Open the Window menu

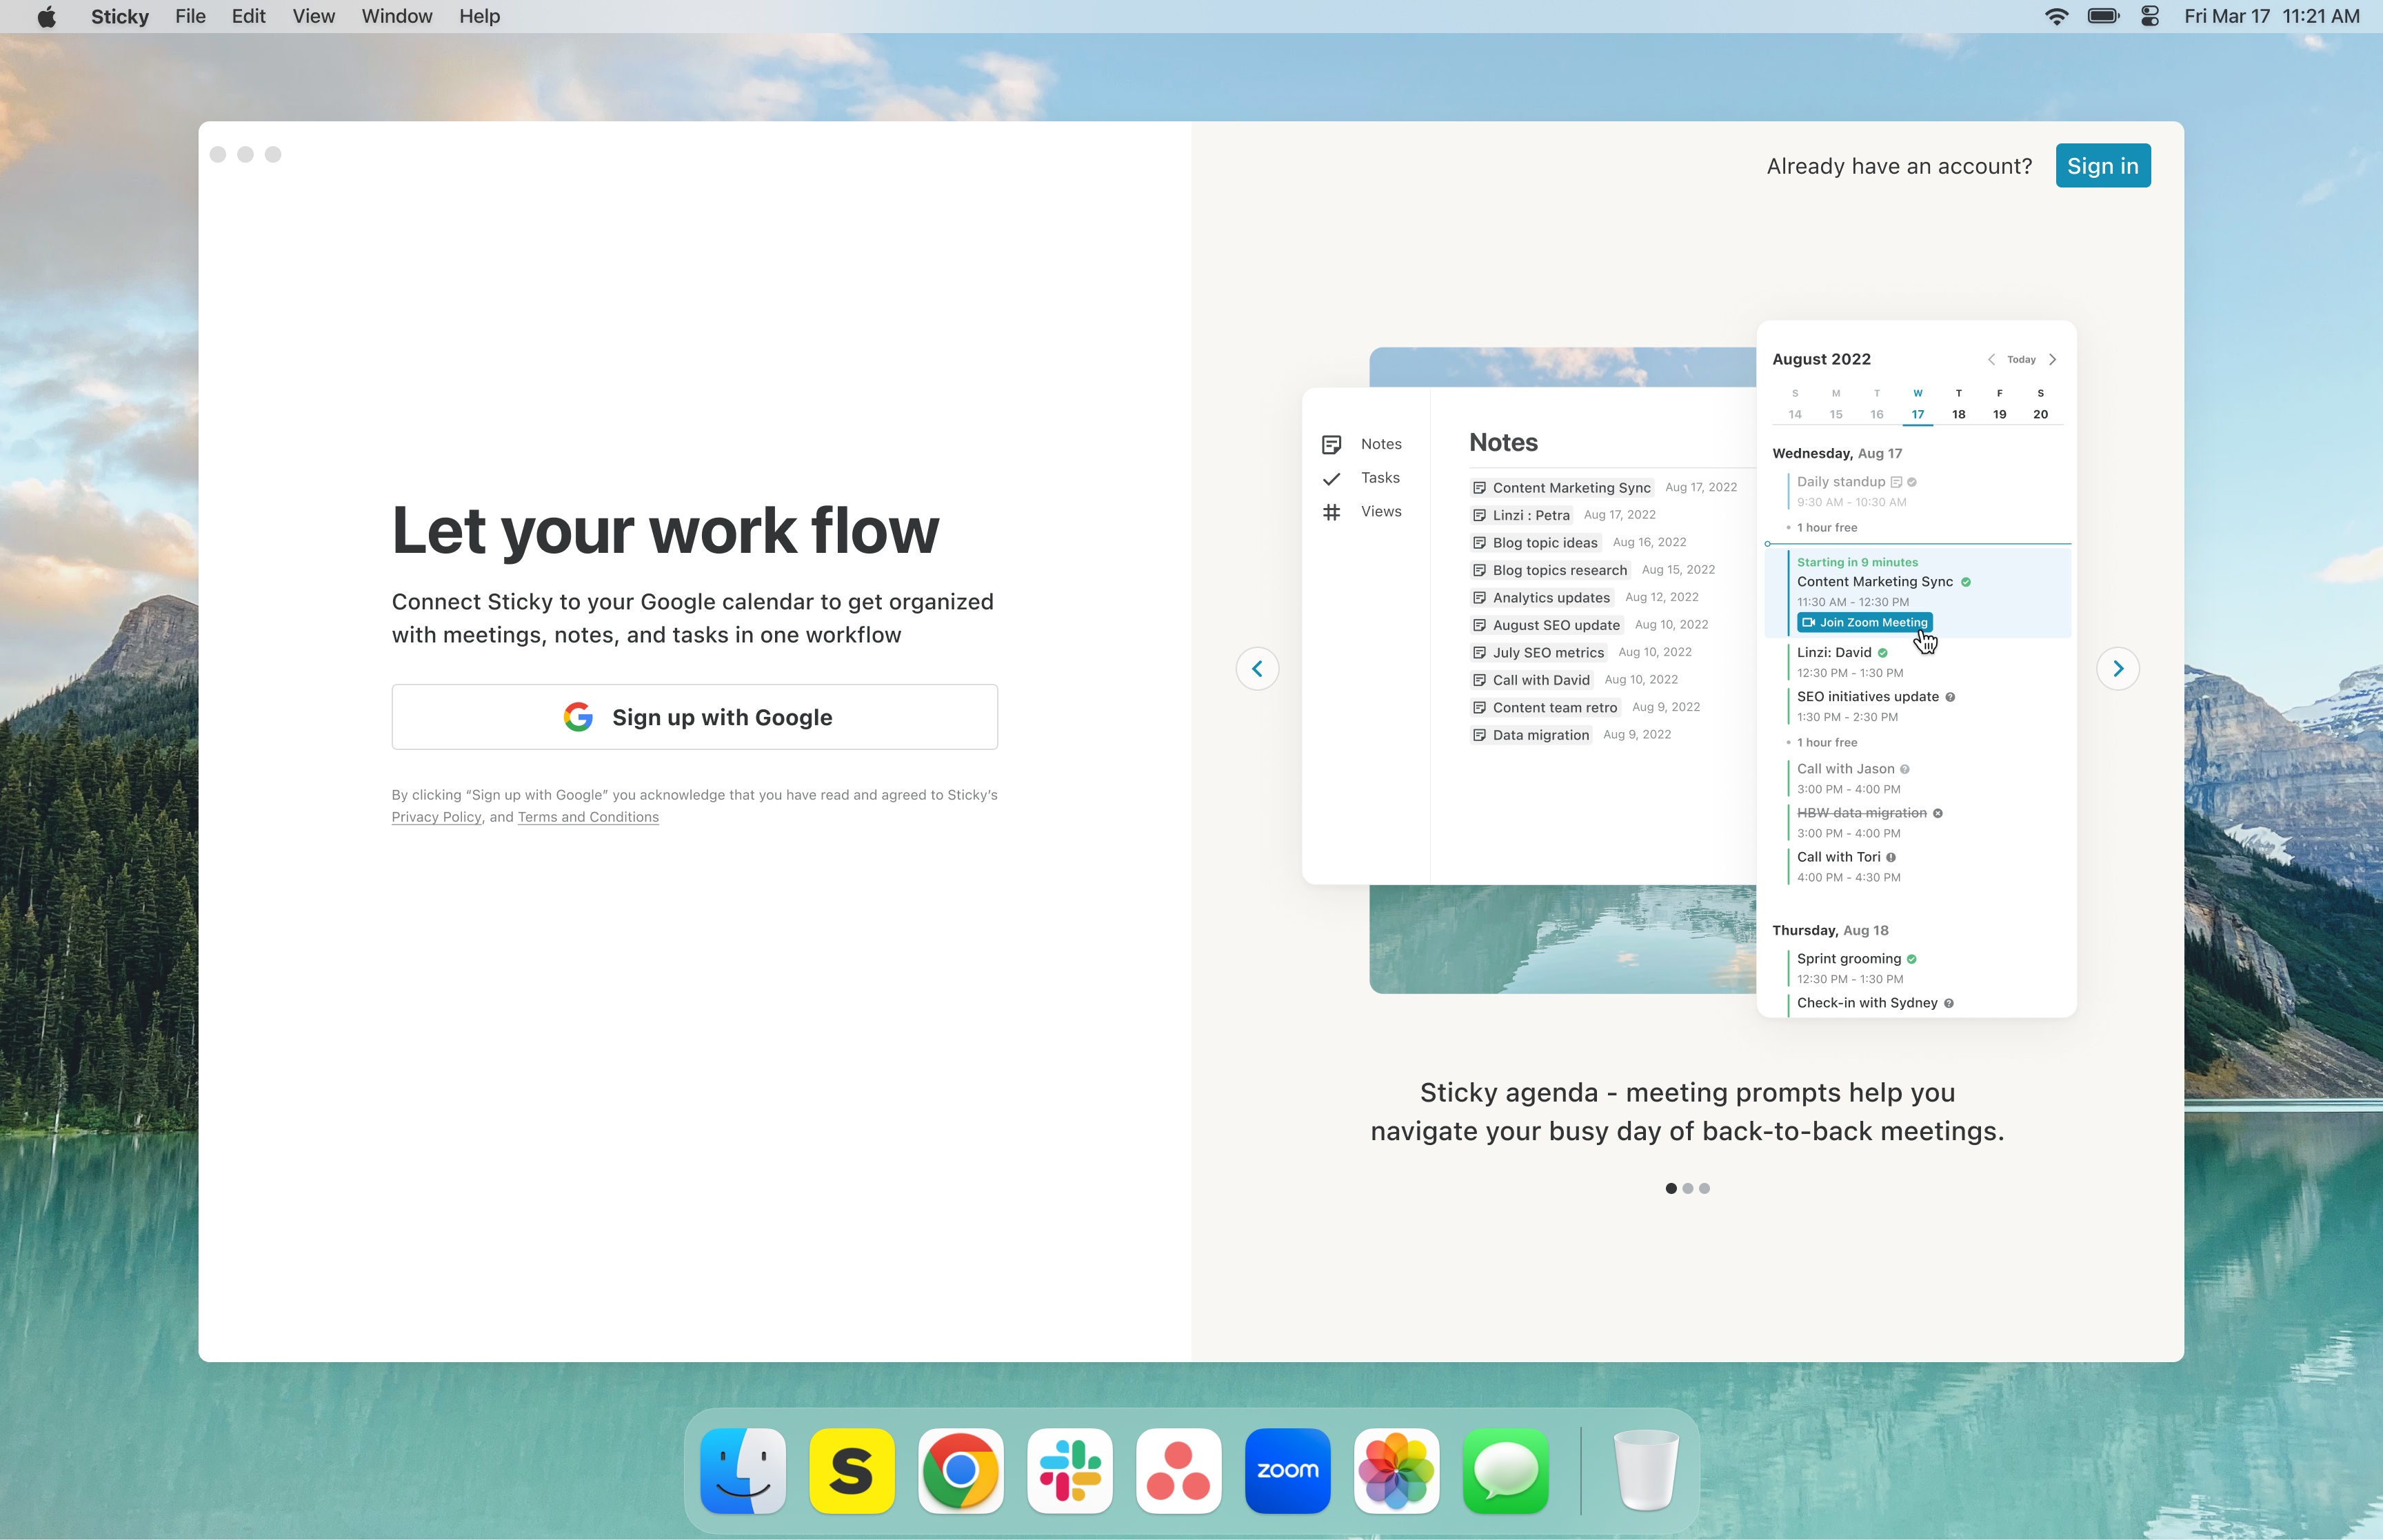click(x=396, y=16)
